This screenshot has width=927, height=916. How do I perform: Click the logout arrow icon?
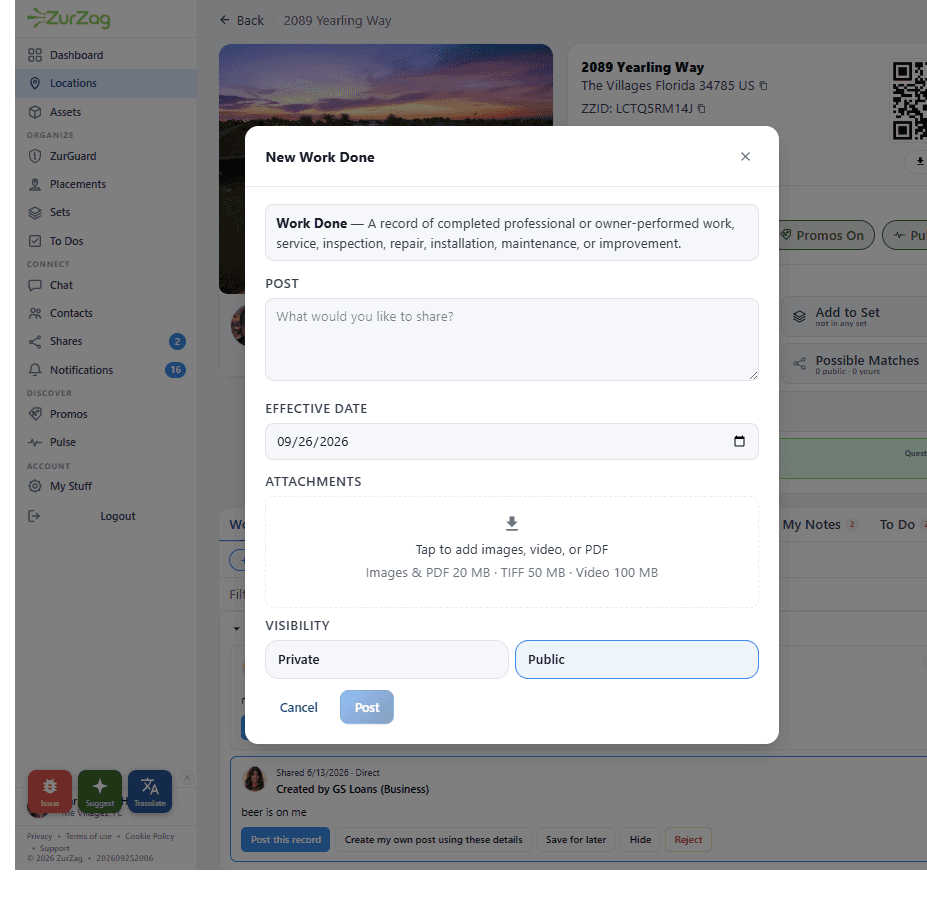(x=34, y=516)
